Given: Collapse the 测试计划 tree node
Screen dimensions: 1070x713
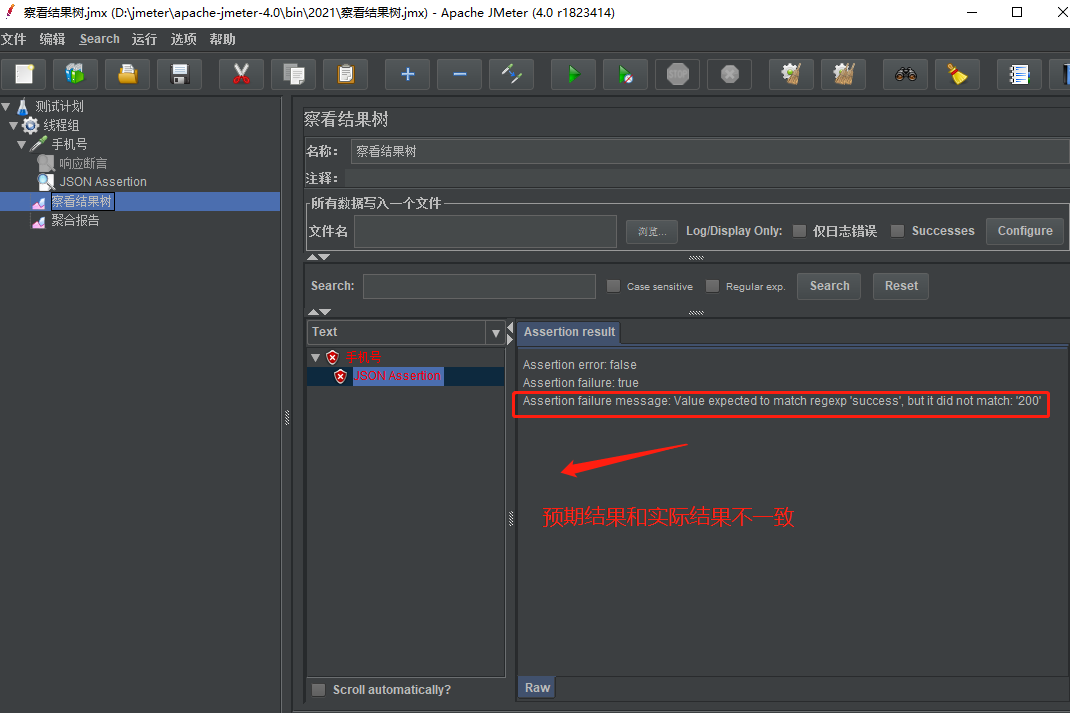Looking at the screenshot, I should [6, 106].
